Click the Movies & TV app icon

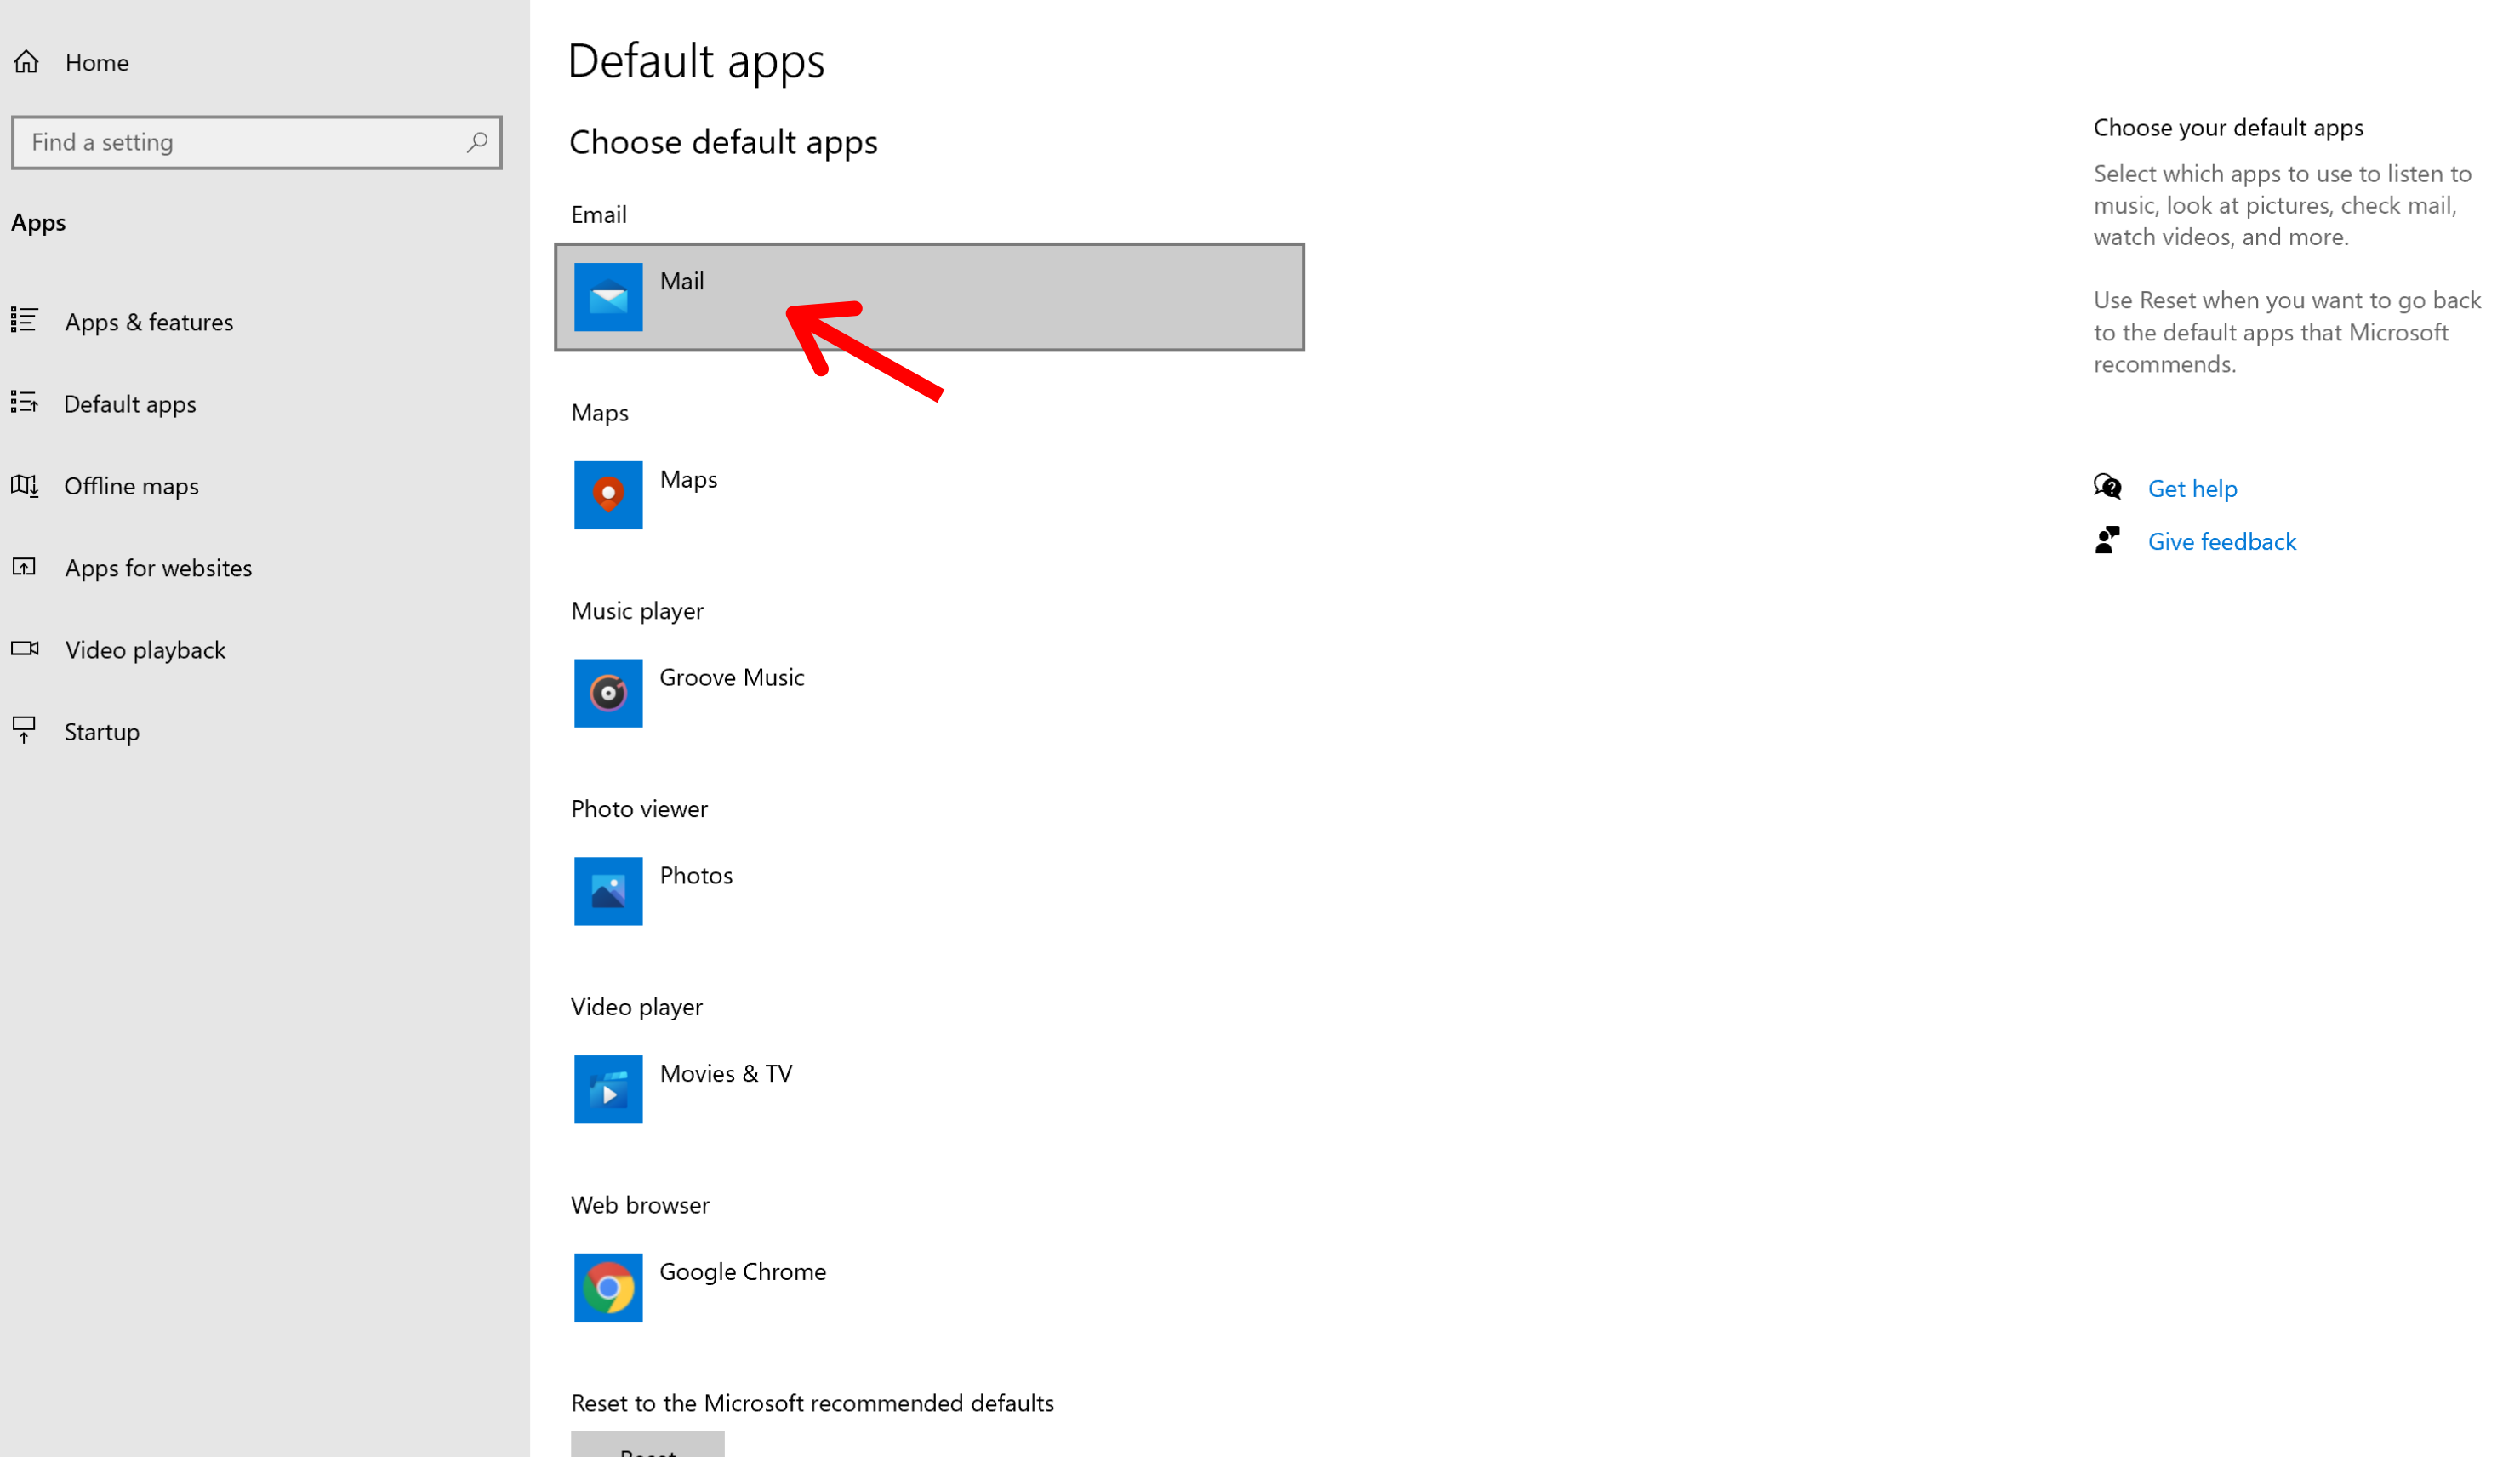[608, 1089]
